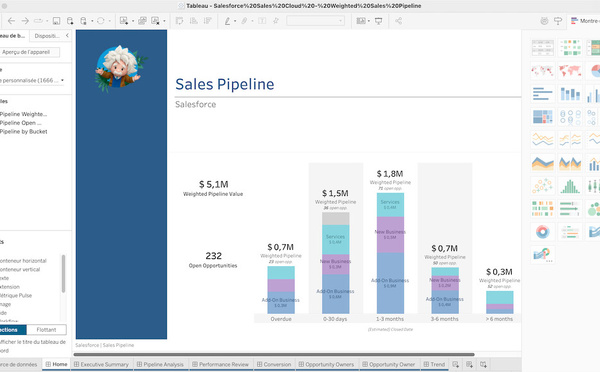Click the Redo forward arrow in toolbar
This screenshot has height=372, width=600.
tap(25, 21)
